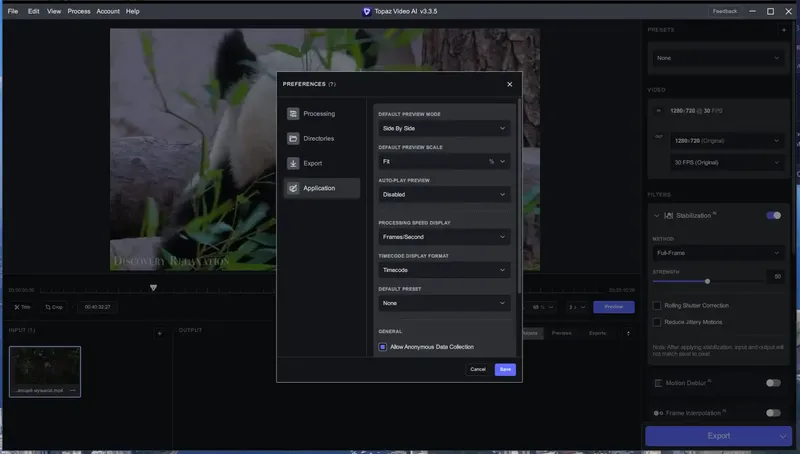
Task: Select the Application preferences icon
Action: click(293, 188)
